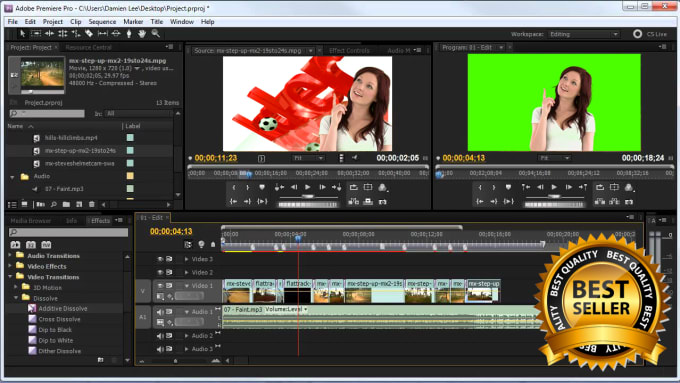Expand the Video 2 track
680x383 pixels.
tap(186, 272)
